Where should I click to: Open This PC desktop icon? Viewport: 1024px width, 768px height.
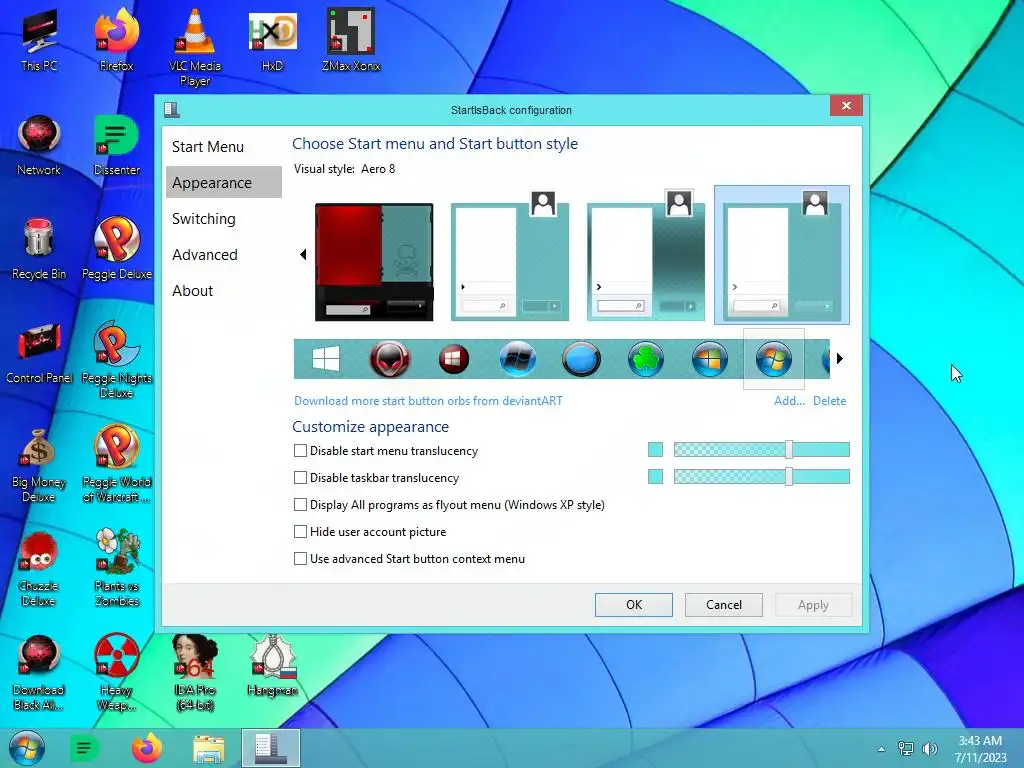[x=39, y=40]
